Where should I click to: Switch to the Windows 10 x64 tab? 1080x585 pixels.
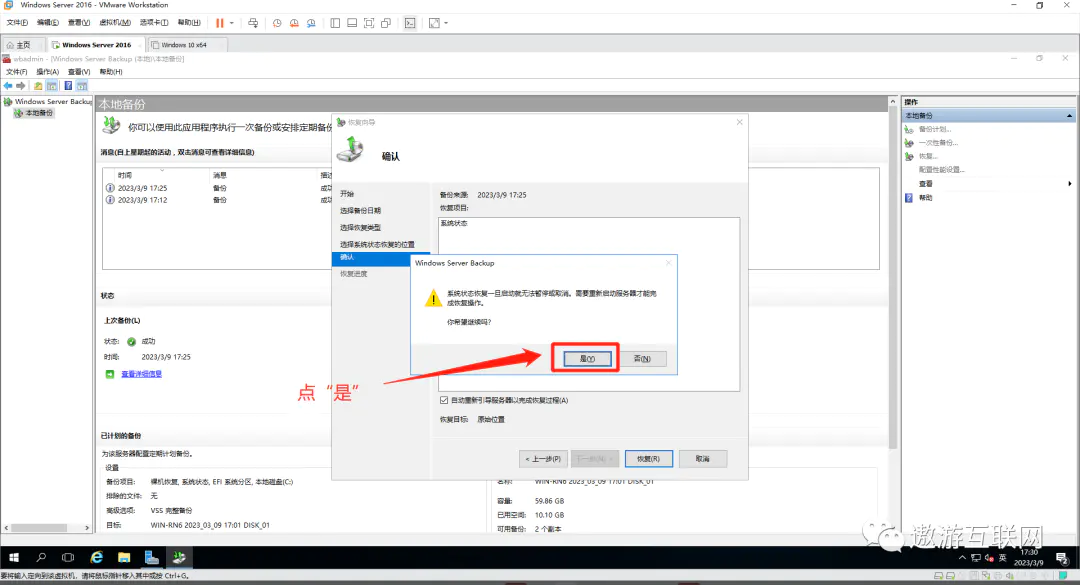coord(184,45)
